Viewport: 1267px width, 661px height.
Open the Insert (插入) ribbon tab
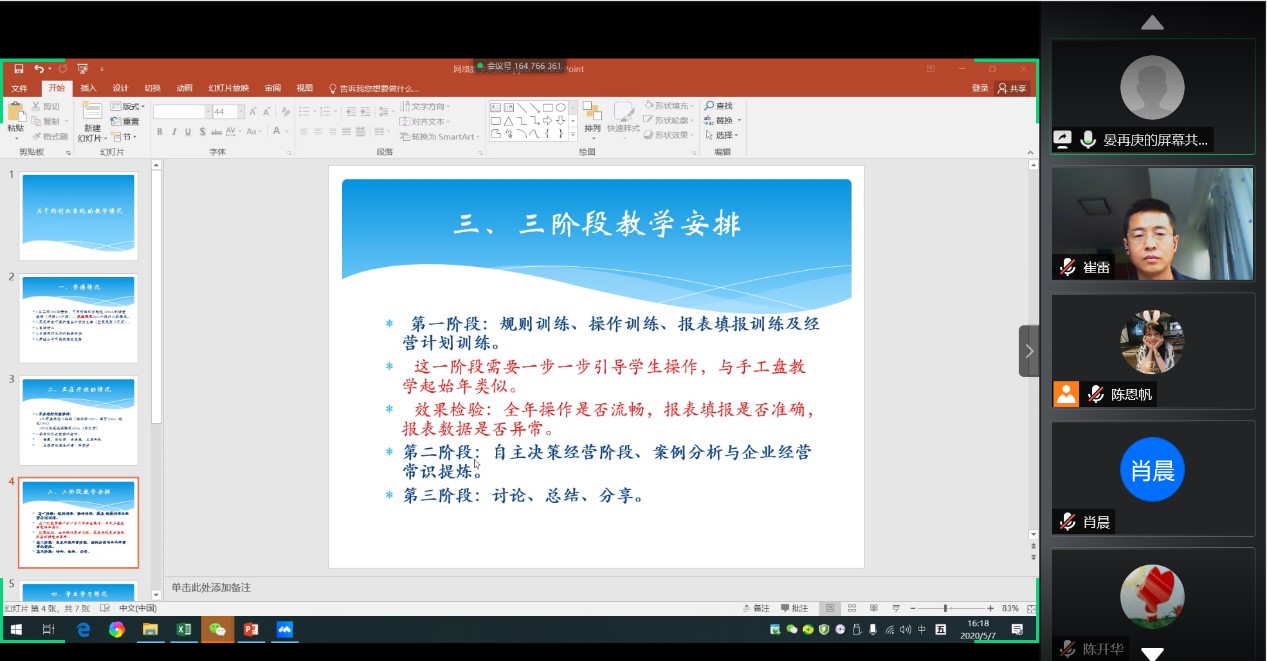pyautogui.click(x=88, y=88)
